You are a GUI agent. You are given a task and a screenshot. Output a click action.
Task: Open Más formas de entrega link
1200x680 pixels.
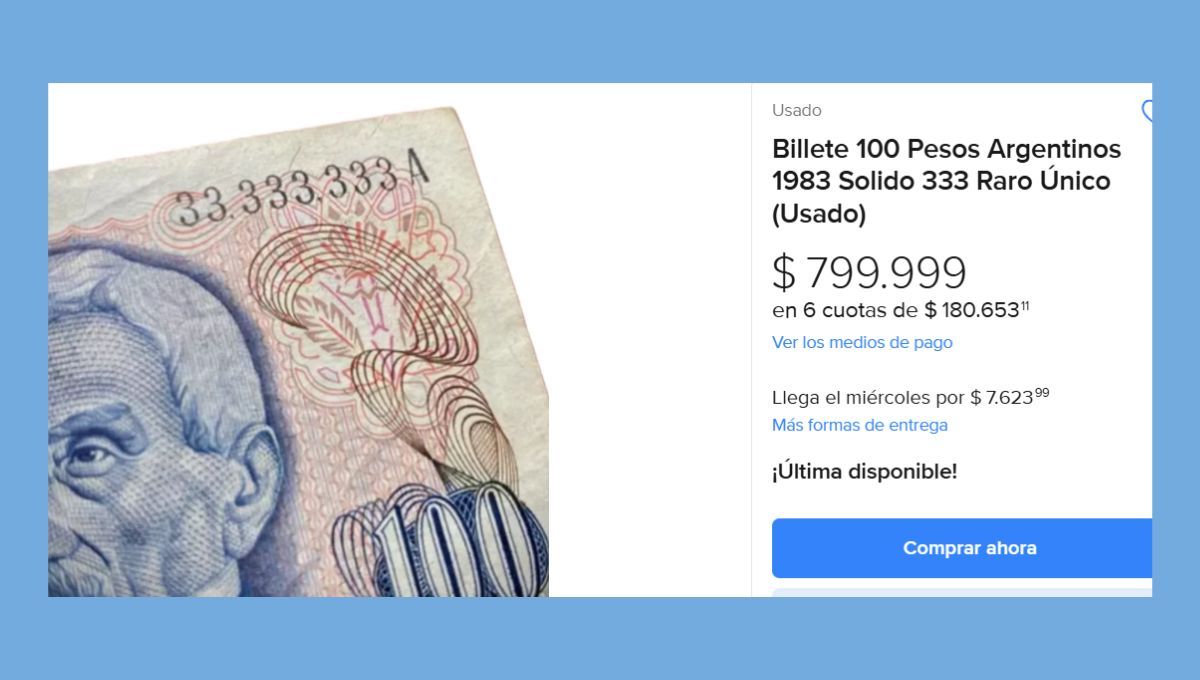point(860,425)
